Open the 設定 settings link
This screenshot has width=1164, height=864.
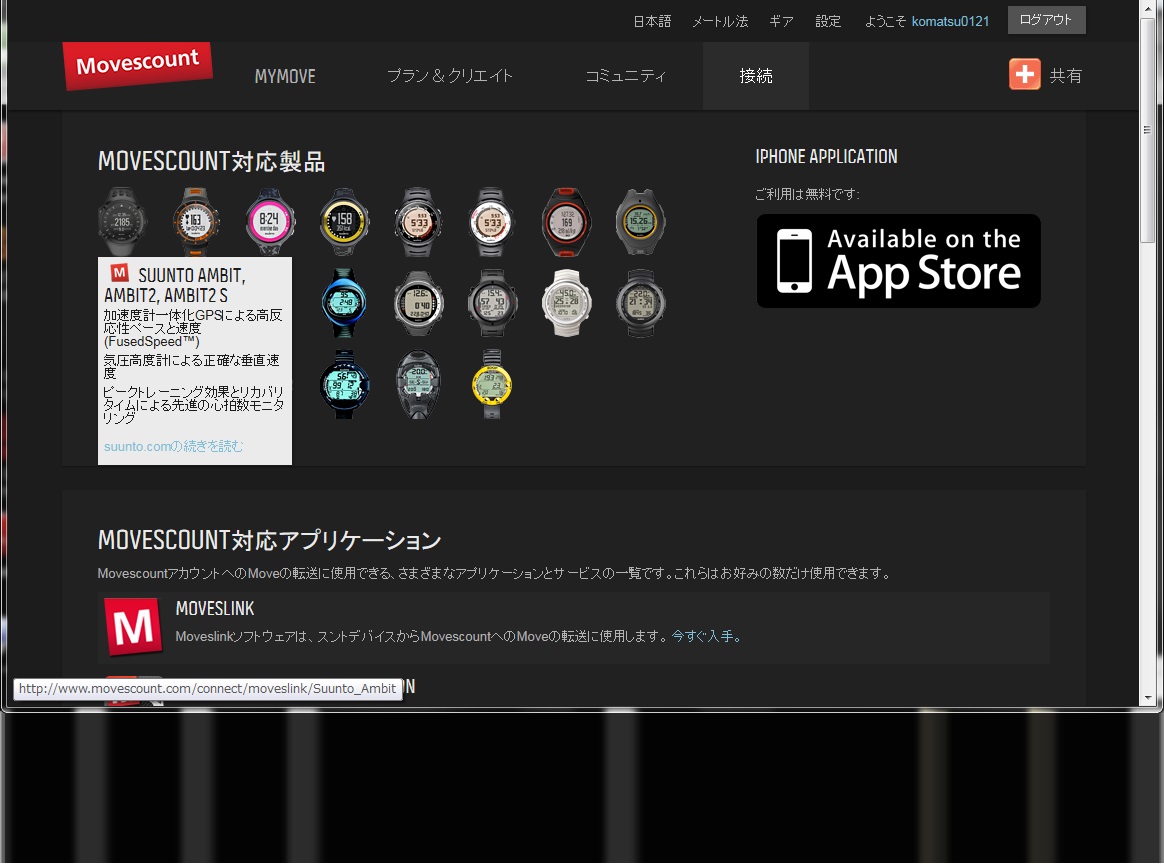[x=828, y=22]
